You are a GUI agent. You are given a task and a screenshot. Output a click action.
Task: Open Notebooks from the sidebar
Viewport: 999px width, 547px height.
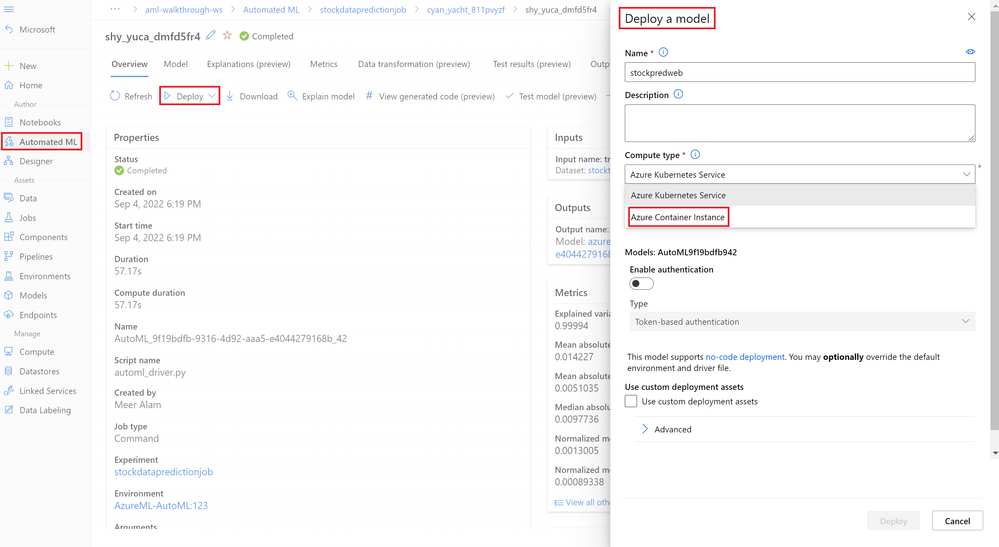point(40,122)
